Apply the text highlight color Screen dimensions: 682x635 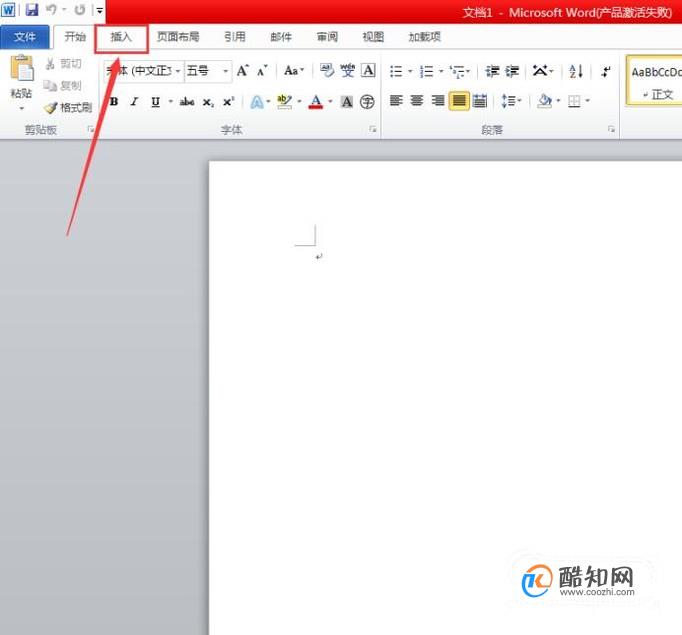pos(284,102)
